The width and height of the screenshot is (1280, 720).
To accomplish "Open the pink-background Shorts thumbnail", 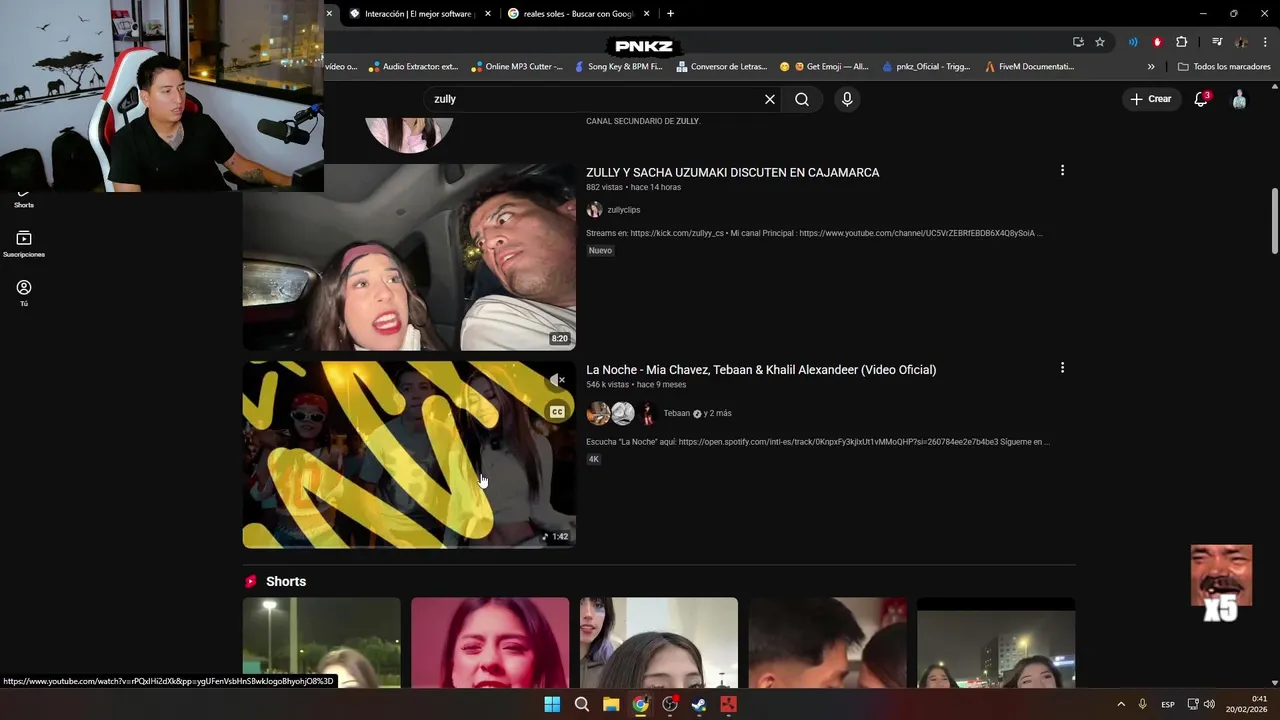I will point(490,643).
